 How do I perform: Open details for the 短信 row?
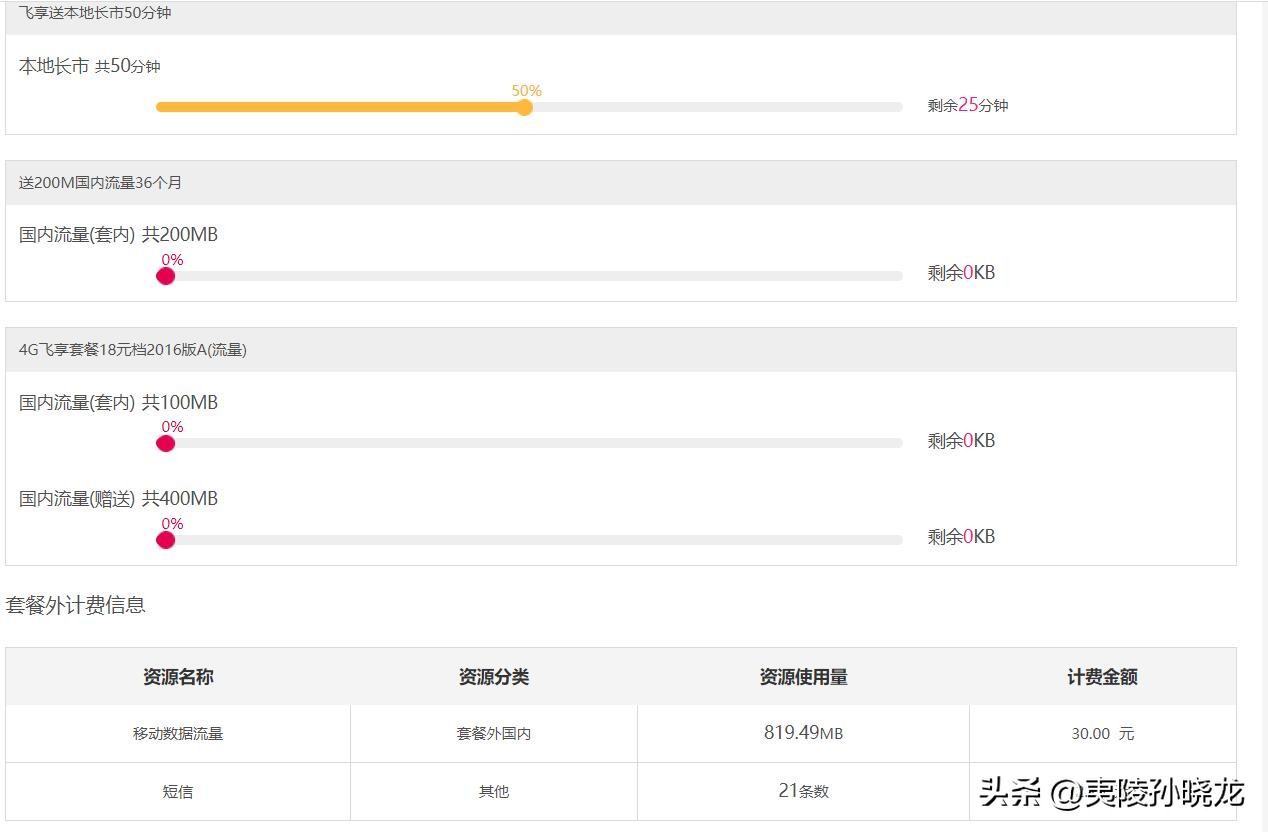coord(177,790)
